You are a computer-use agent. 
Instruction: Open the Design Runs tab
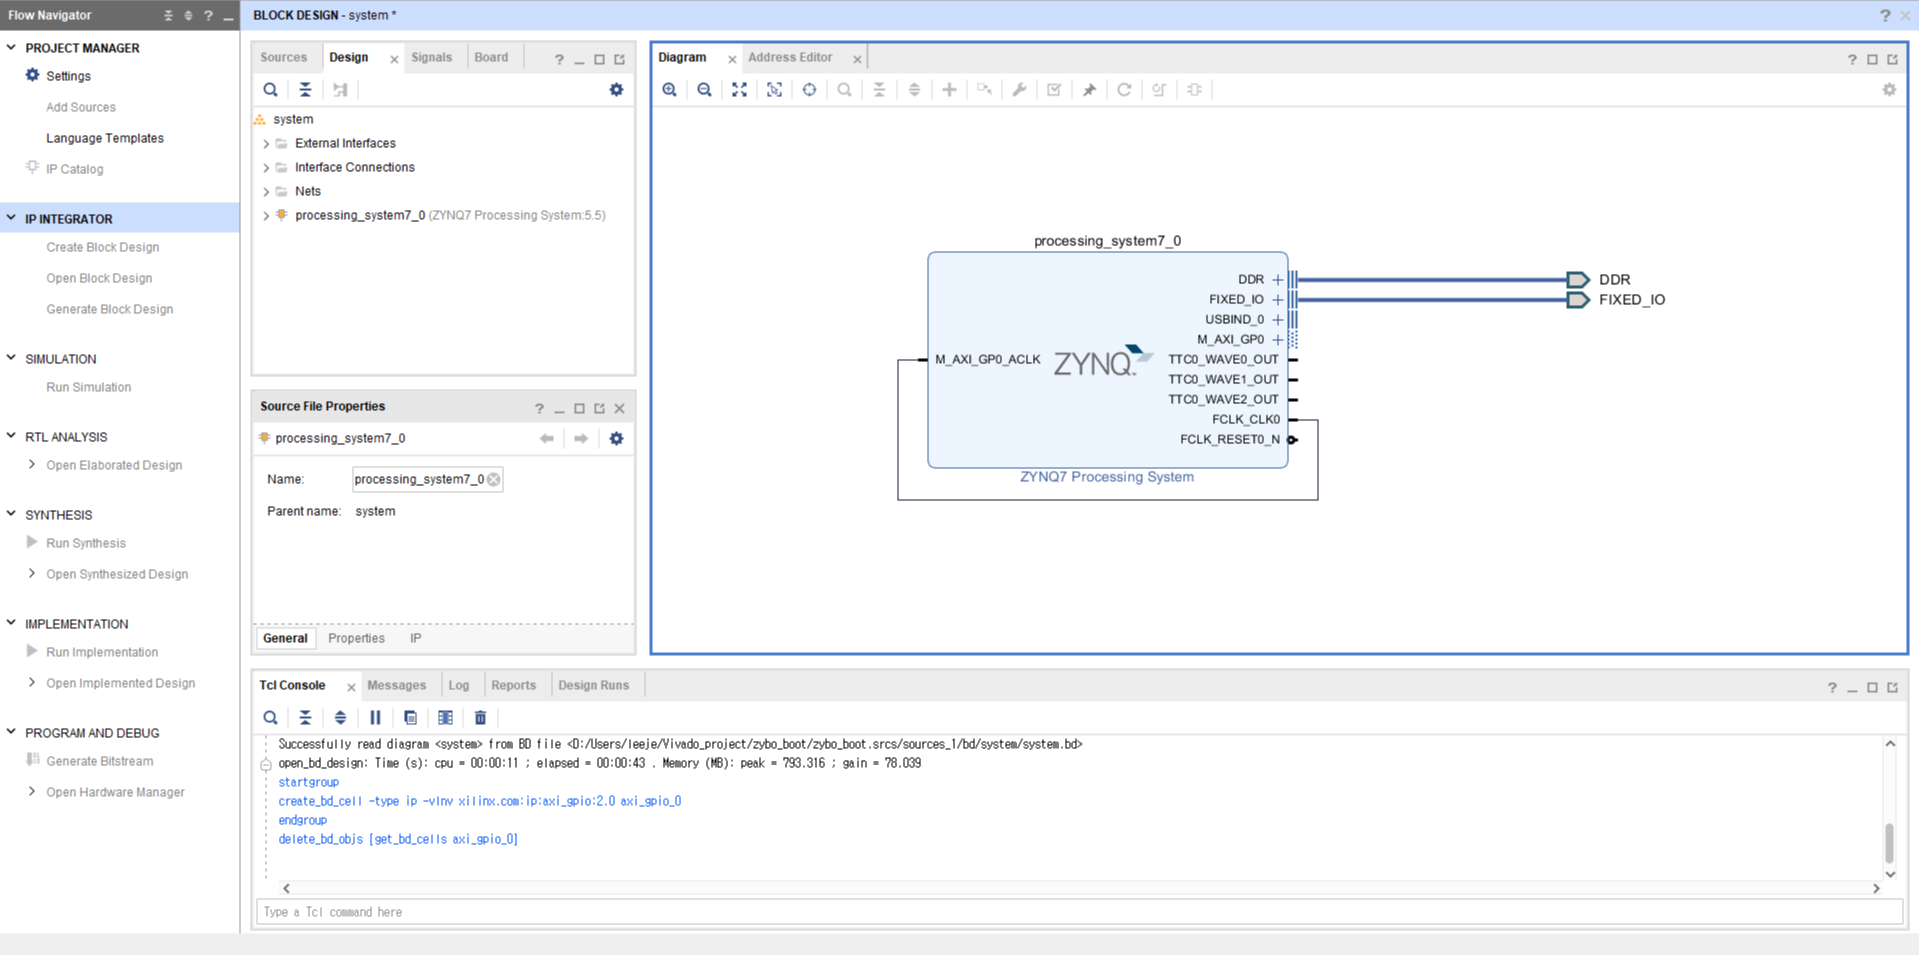point(593,686)
